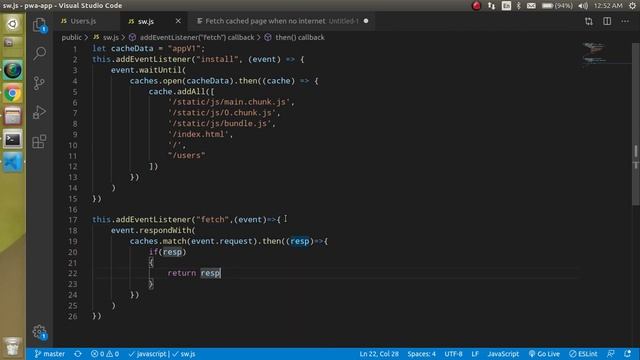Open the Bluetooth menu in top bar
Viewport: 640px width, 360px height.
coord(519,6)
